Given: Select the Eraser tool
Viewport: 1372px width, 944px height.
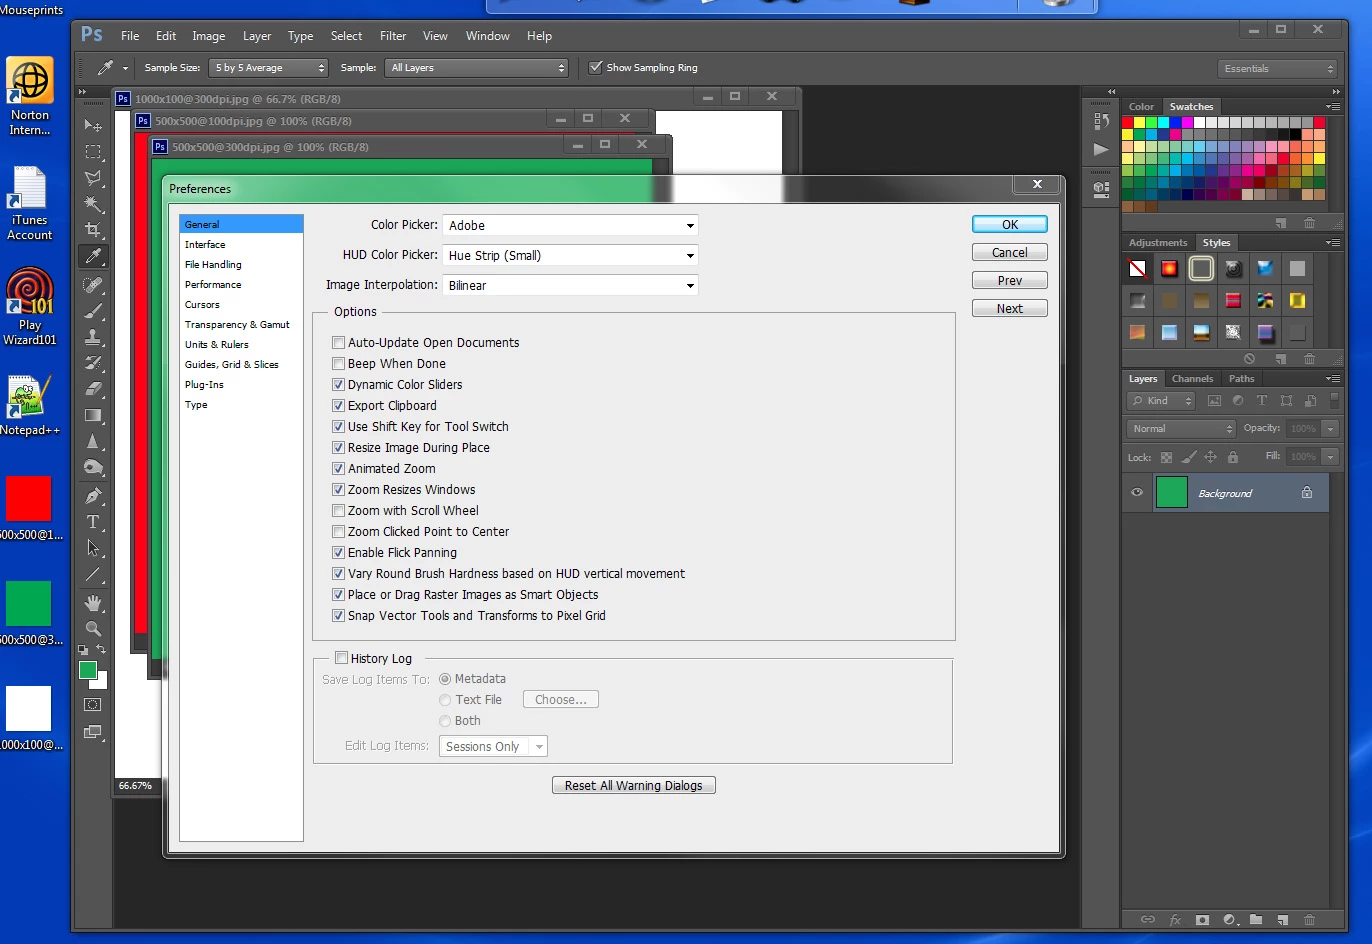Looking at the screenshot, I should click(93, 389).
